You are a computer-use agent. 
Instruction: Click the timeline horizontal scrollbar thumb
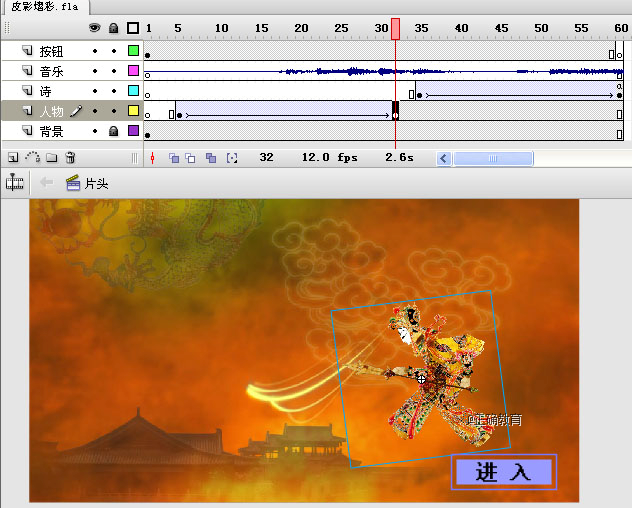tap(493, 158)
